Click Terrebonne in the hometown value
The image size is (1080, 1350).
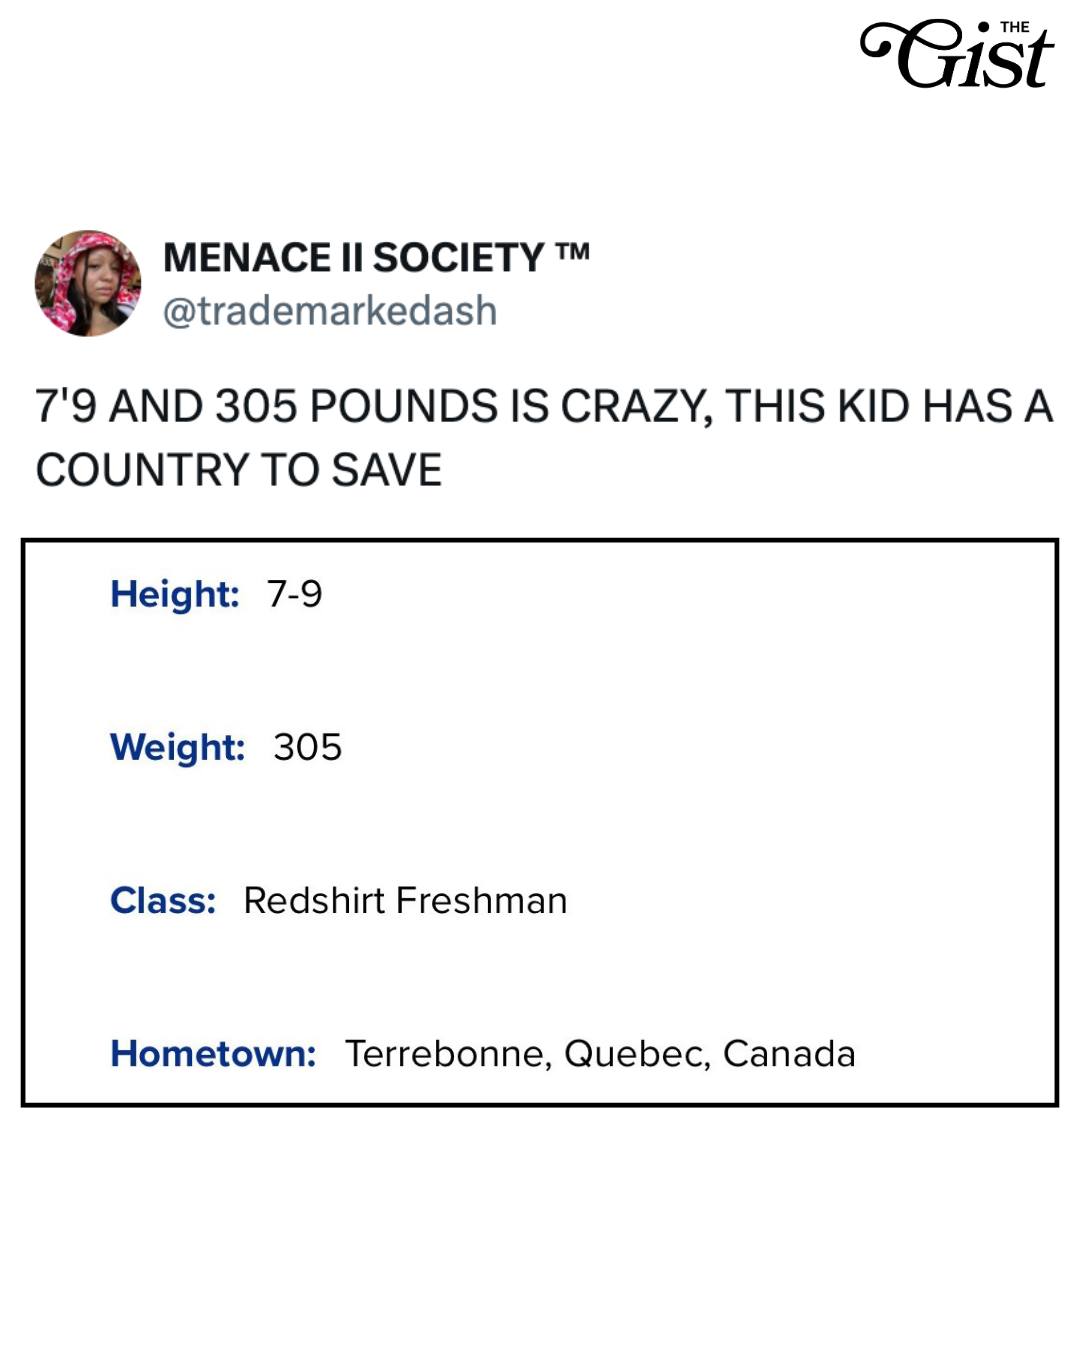(x=447, y=1053)
